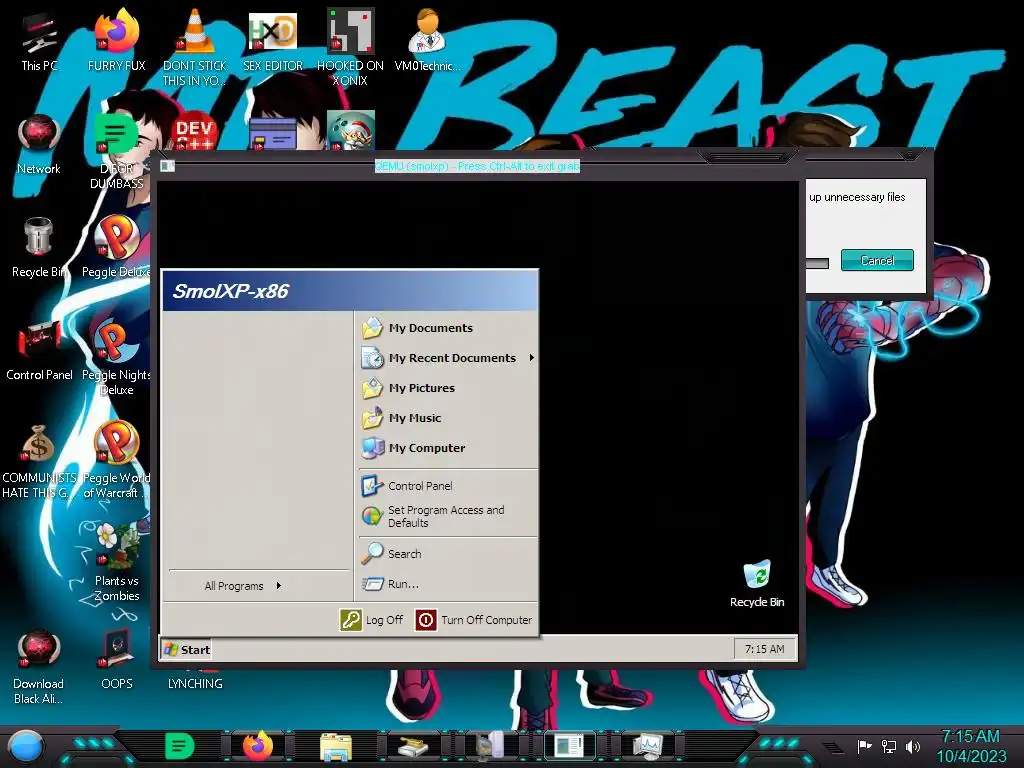Open the host Control Panel desktop icon
The image size is (1024, 768).
point(39,350)
